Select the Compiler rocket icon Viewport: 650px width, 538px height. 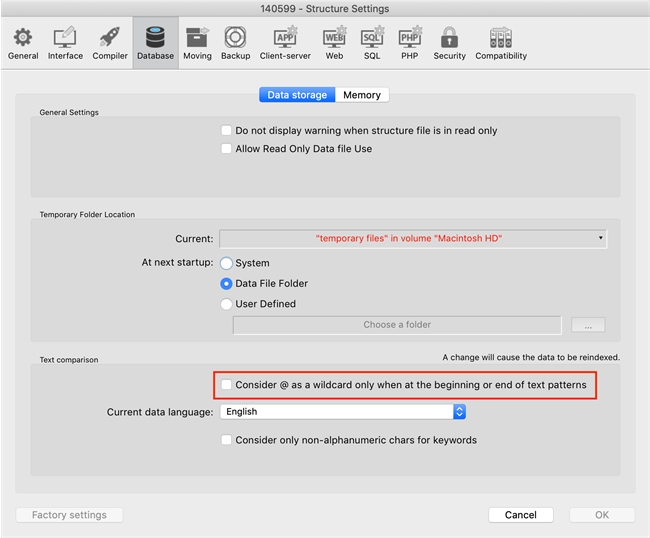tap(110, 42)
